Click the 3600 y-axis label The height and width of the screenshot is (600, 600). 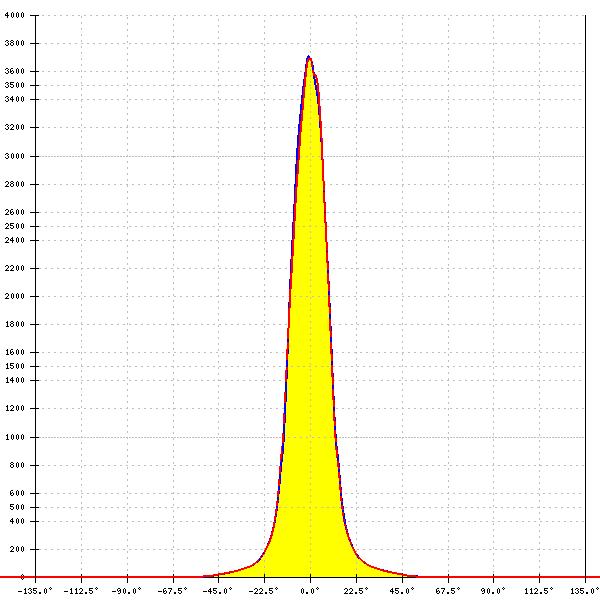pyautogui.click(x=15, y=71)
